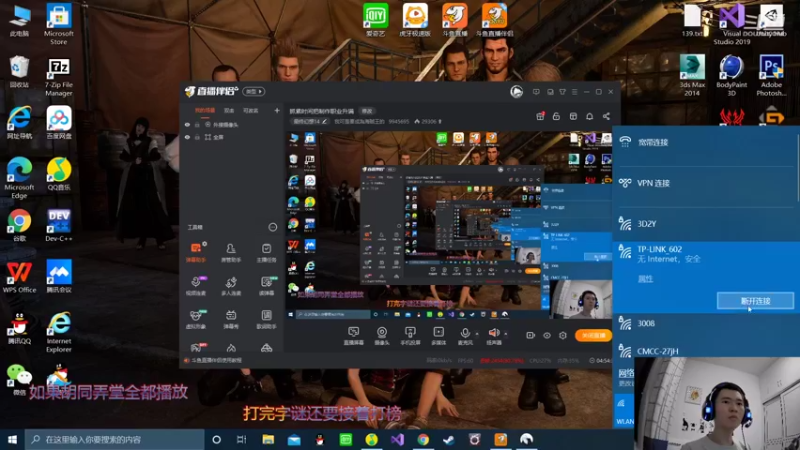The image size is (800, 450).
Task: Switch to the second scene tab
Action: tap(229, 110)
